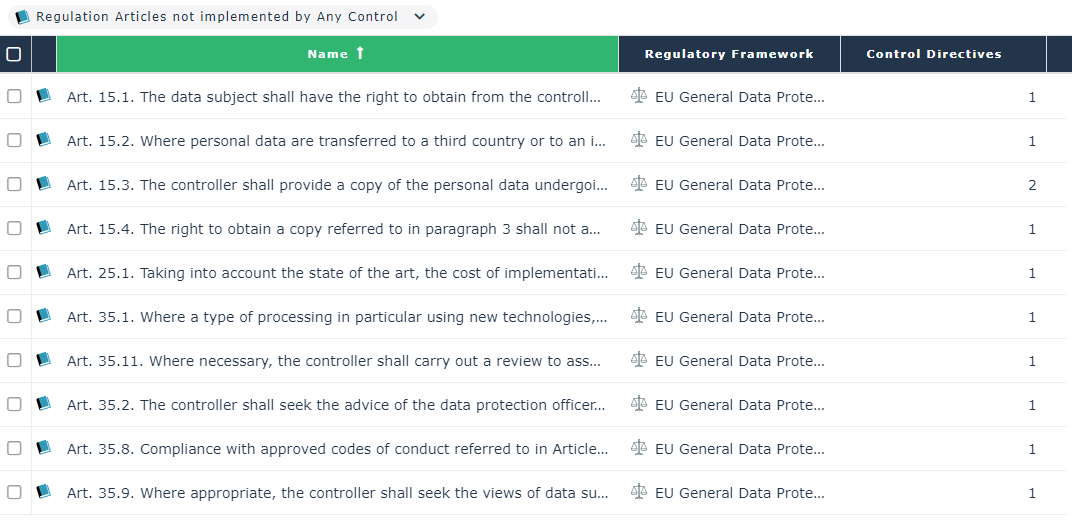Open the view selector dropdown chevron
This screenshot has height=523, width=1072.
click(420, 17)
